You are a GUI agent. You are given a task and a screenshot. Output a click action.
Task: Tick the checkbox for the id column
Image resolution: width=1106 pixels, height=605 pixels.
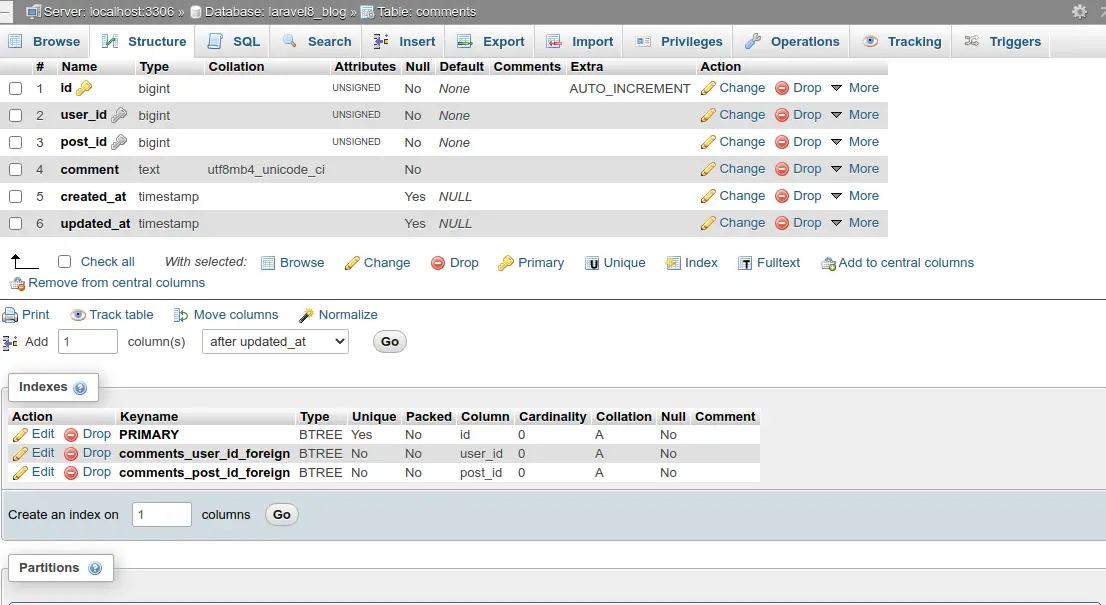pos(15,89)
